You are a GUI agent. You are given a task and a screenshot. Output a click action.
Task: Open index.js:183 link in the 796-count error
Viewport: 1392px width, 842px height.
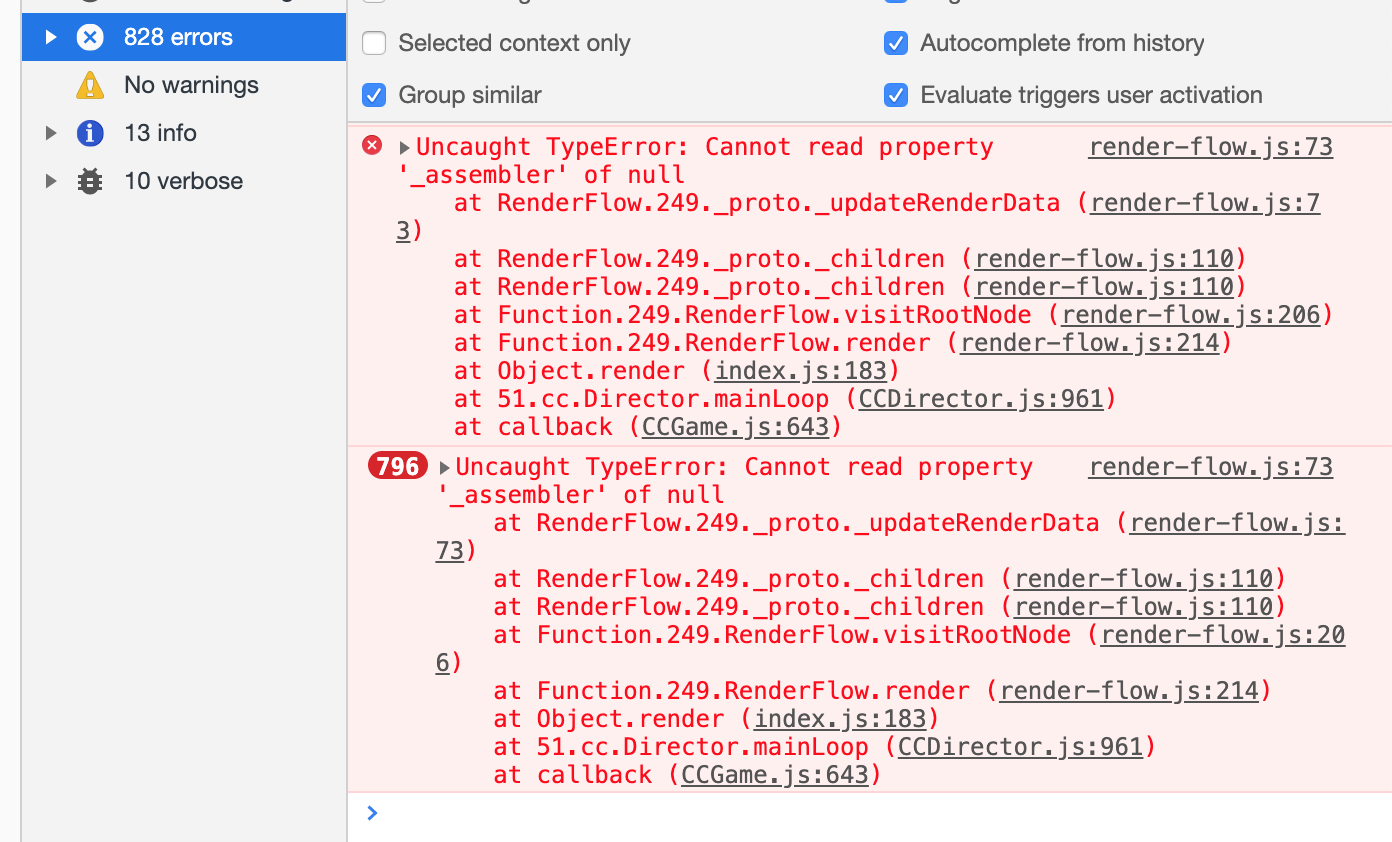coord(840,719)
